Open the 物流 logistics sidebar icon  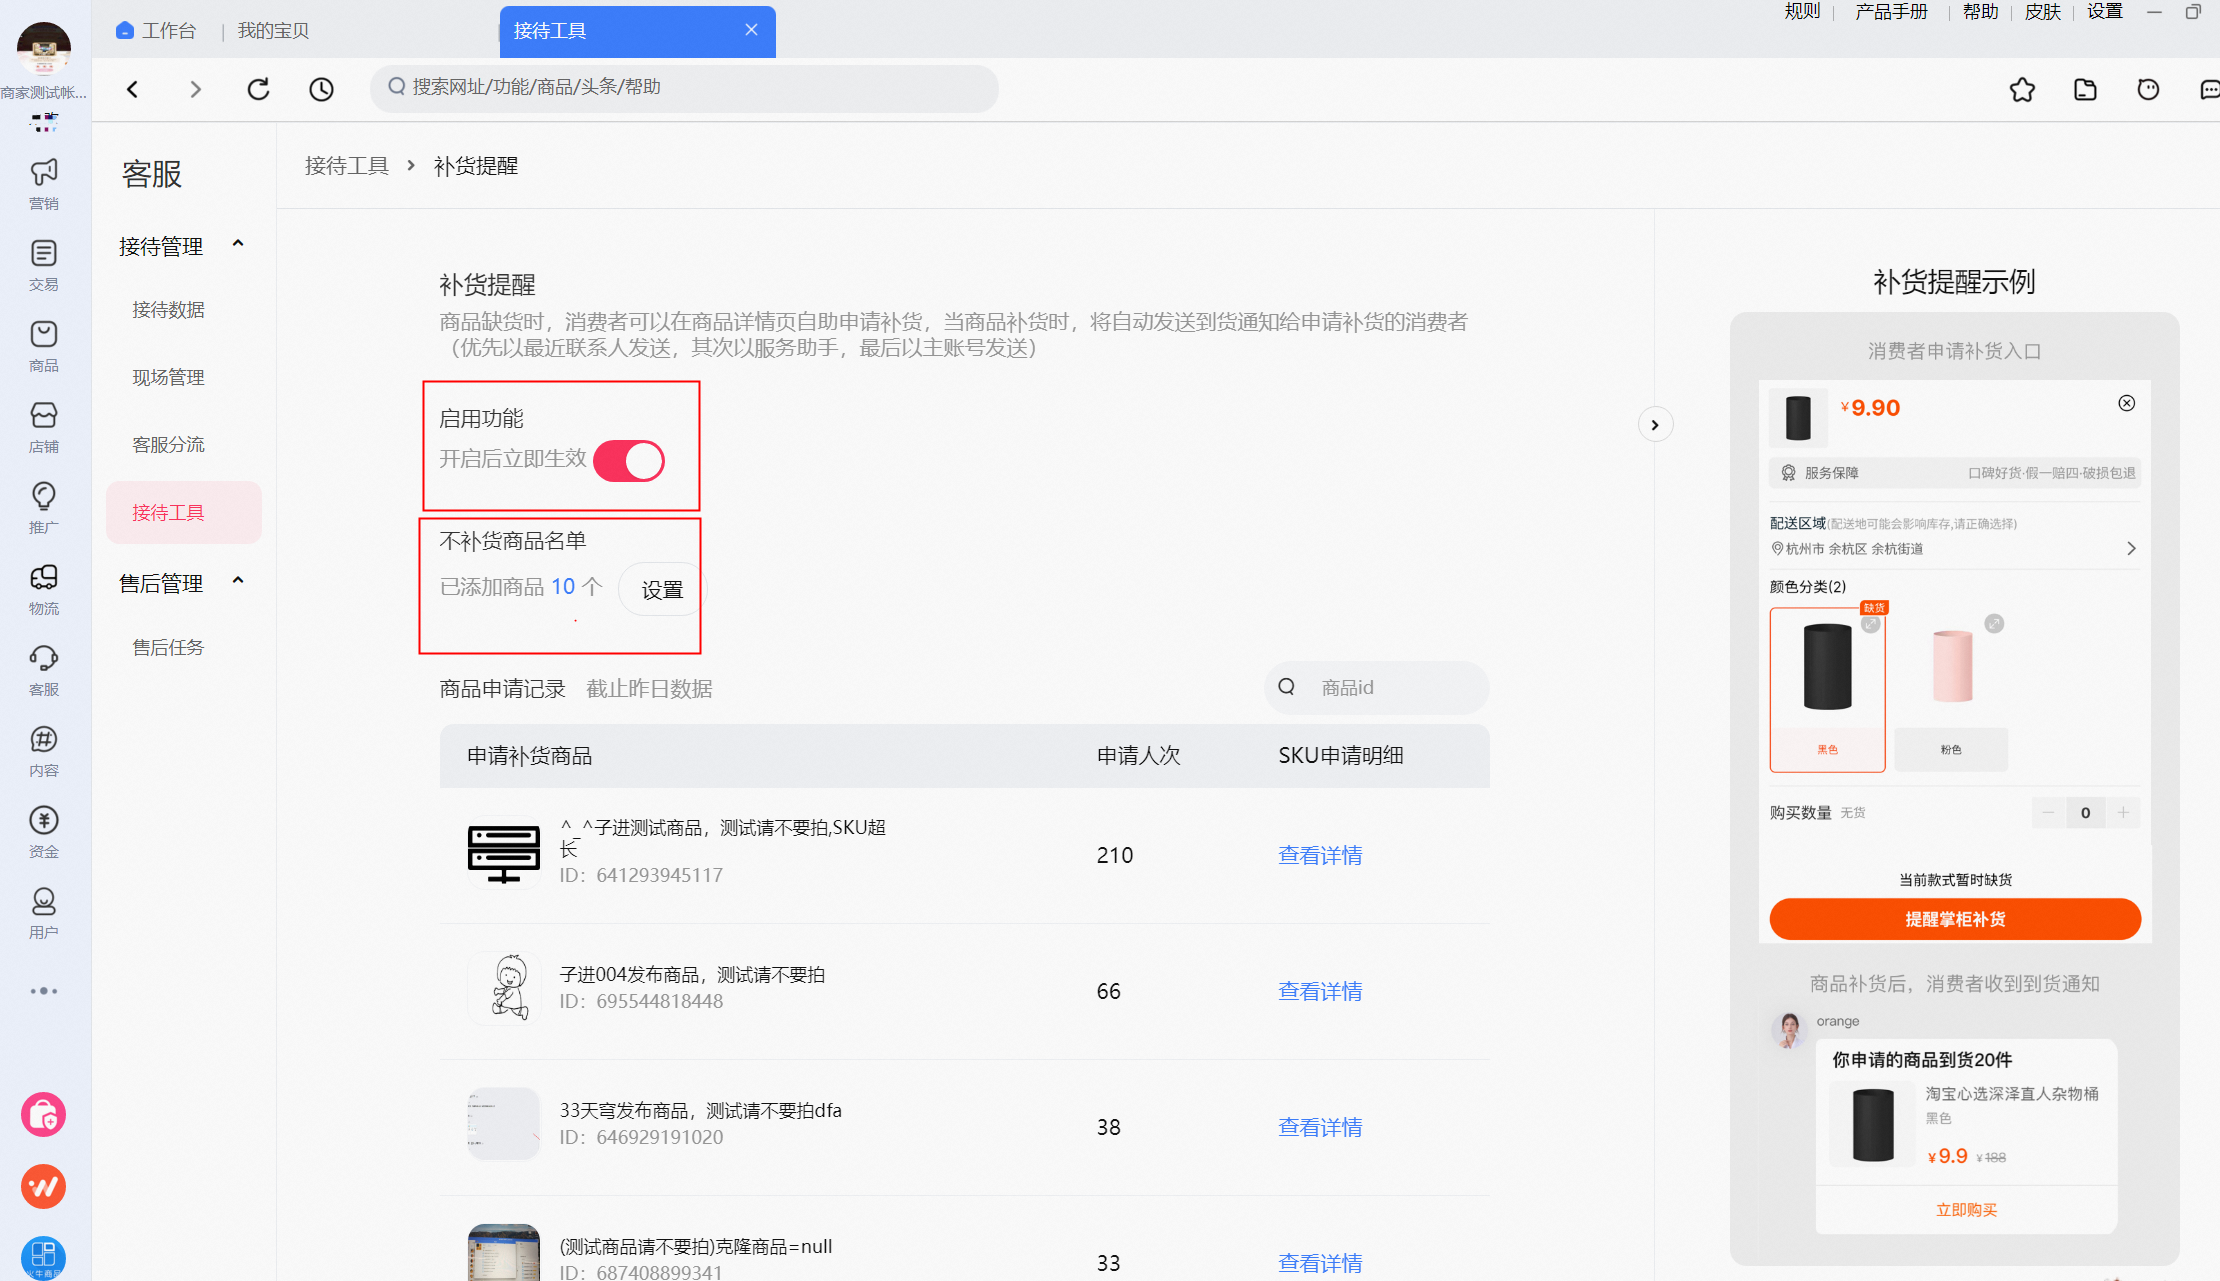point(44,589)
